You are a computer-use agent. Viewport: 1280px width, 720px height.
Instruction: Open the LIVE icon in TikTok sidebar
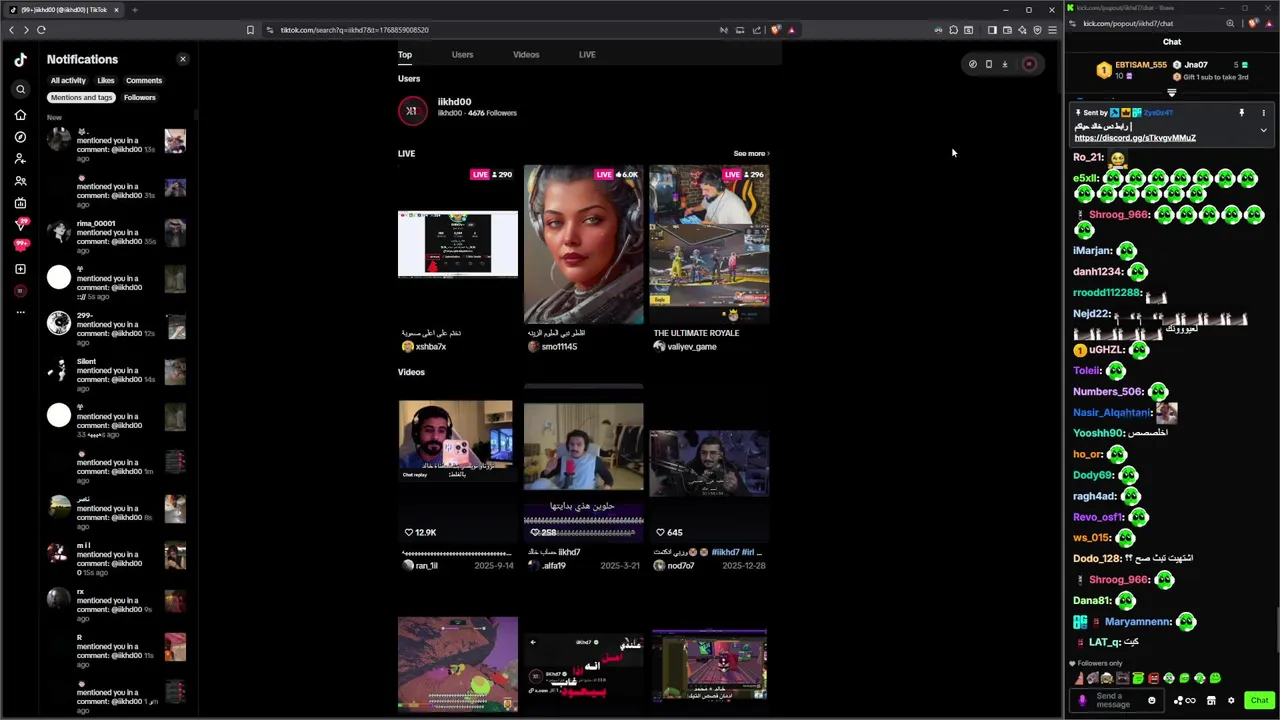coord(20,203)
